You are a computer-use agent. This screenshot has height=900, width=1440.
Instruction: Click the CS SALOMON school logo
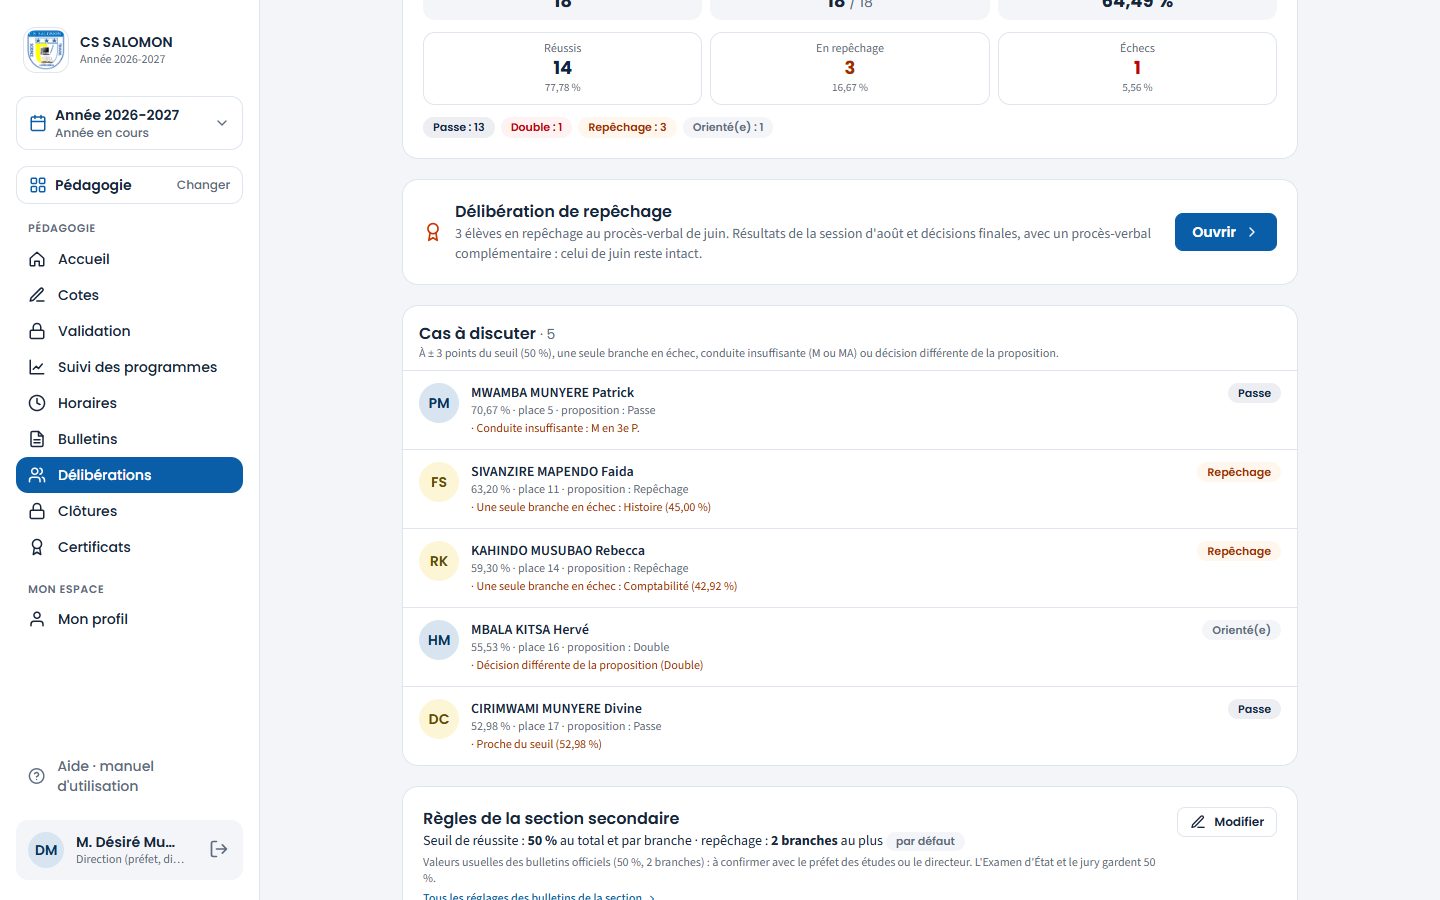[x=46, y=50]
